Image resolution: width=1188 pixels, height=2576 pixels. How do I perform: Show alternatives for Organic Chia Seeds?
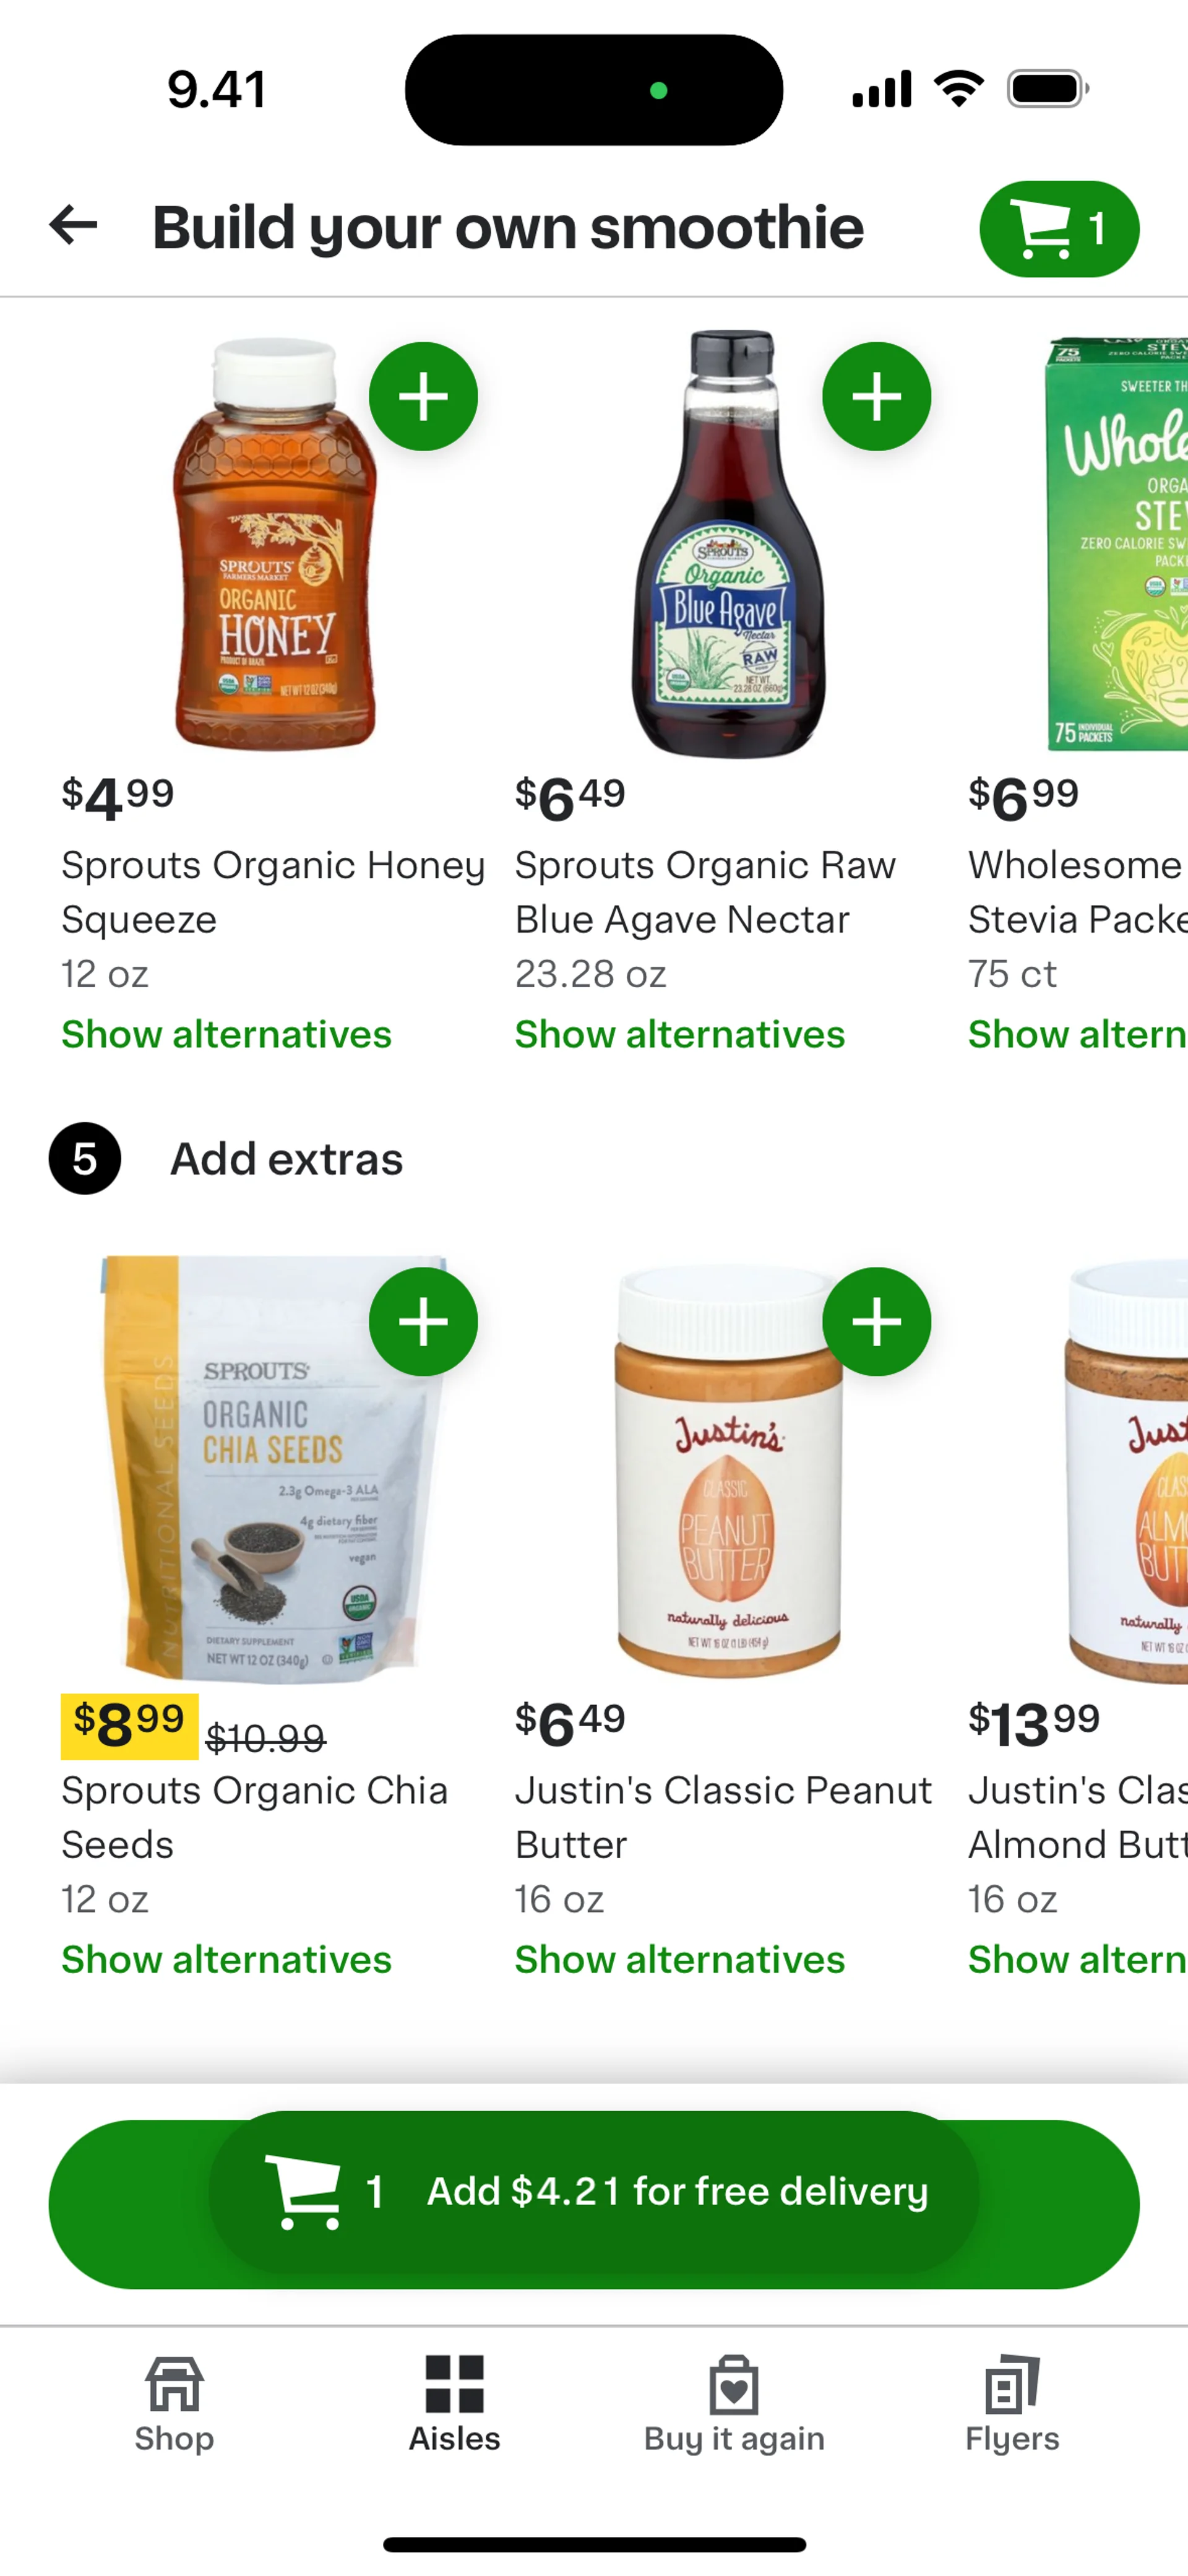(x=226, y=1959)
